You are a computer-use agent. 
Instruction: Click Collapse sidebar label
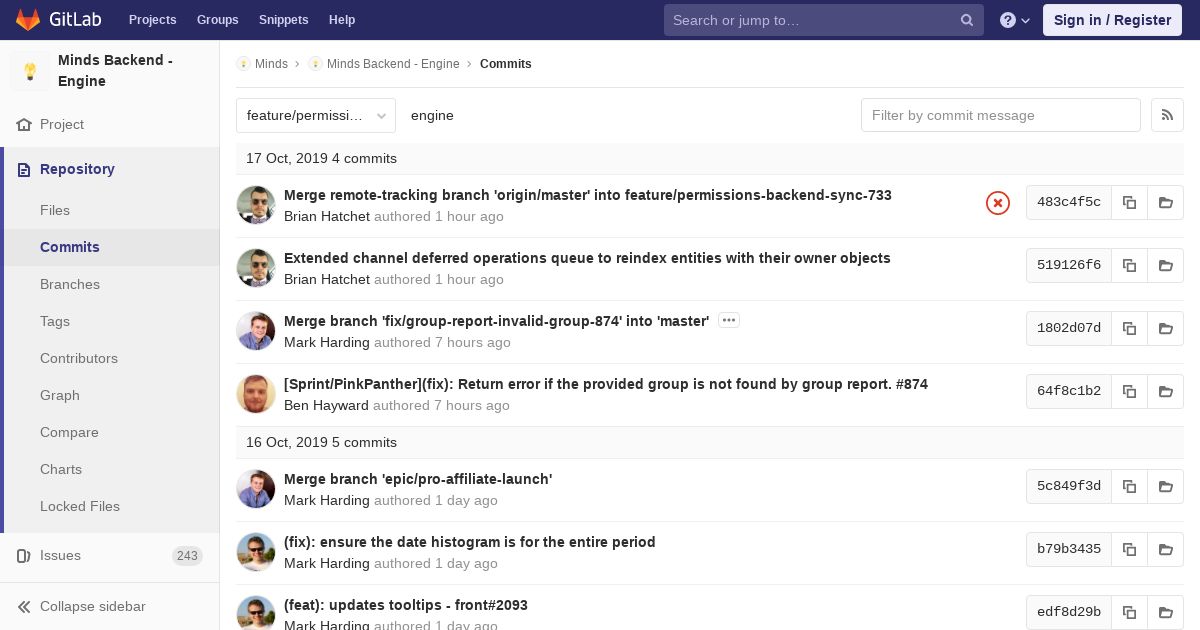click(93, 607)
